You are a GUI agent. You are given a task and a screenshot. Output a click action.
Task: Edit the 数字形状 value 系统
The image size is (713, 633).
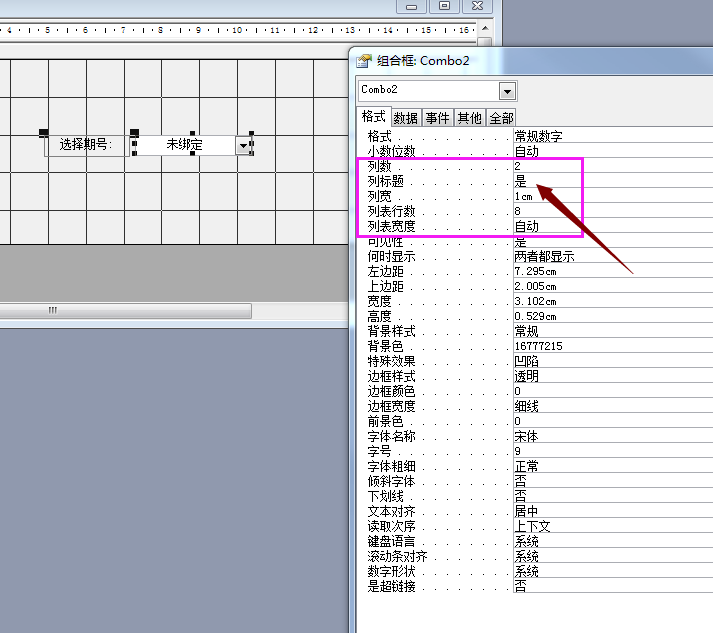pyautogui.click(x=613, y=571)
